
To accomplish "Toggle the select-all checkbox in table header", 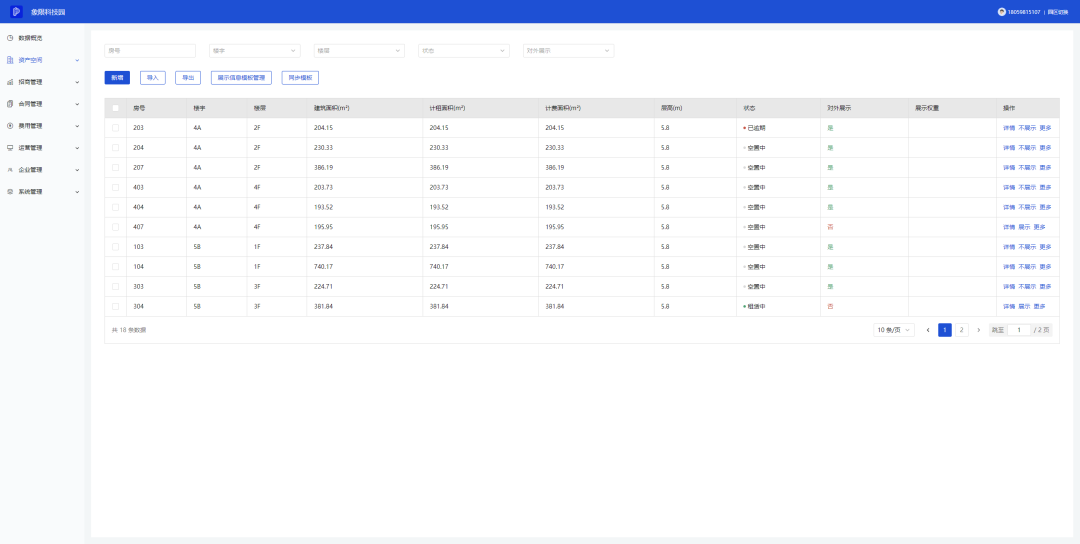I will coord(115,108).
